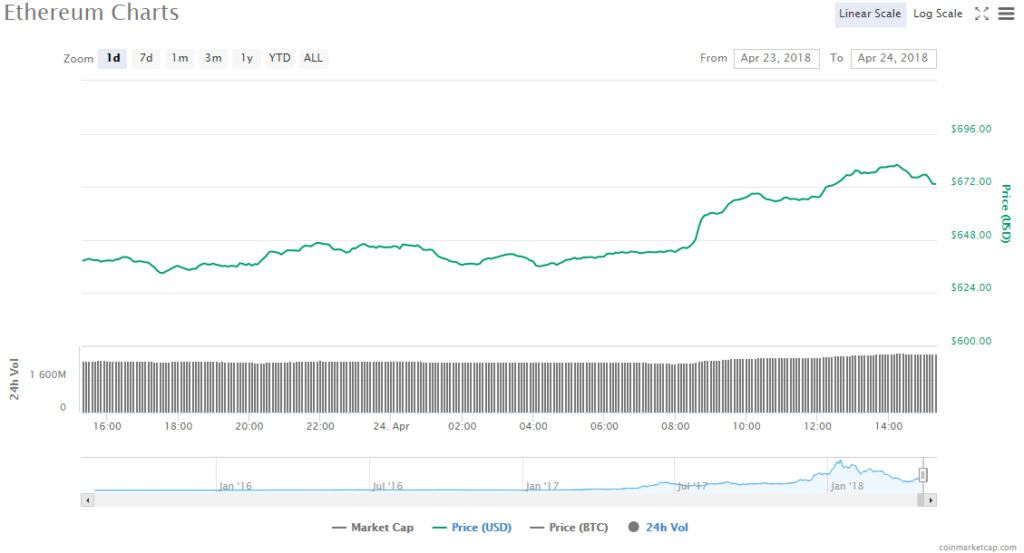Click the fullscreen expand icon
This screenshot has width=1024, height=553.
point(981,14)
